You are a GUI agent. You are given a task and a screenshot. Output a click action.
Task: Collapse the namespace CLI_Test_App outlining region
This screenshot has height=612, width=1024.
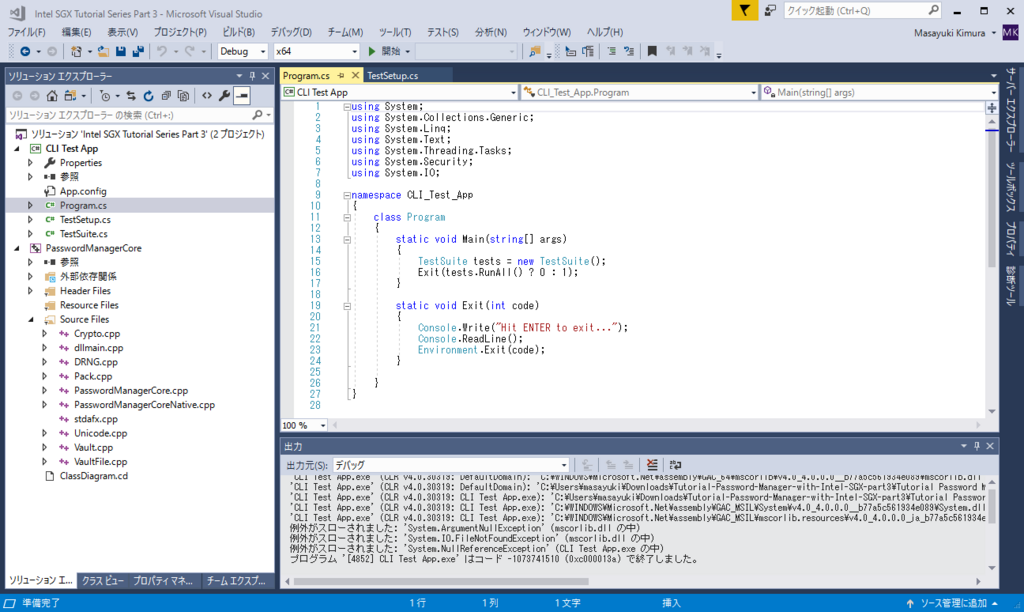pos(347,195)
